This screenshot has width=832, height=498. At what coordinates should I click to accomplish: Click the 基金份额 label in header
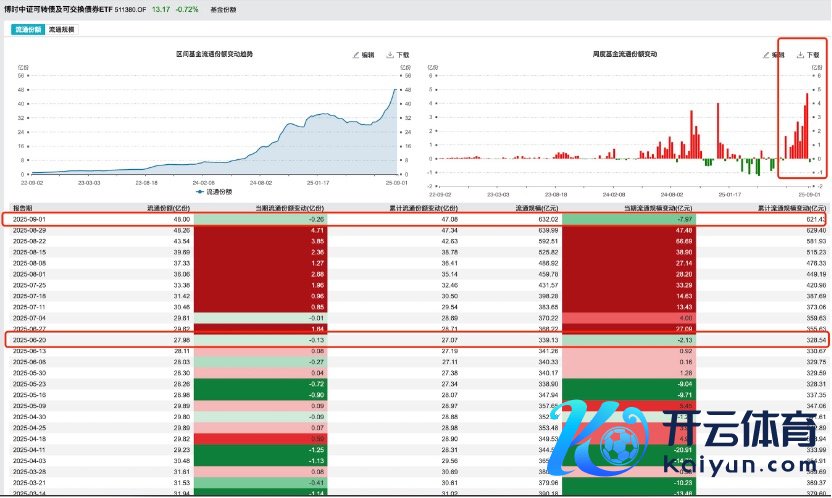pos(225,9)
